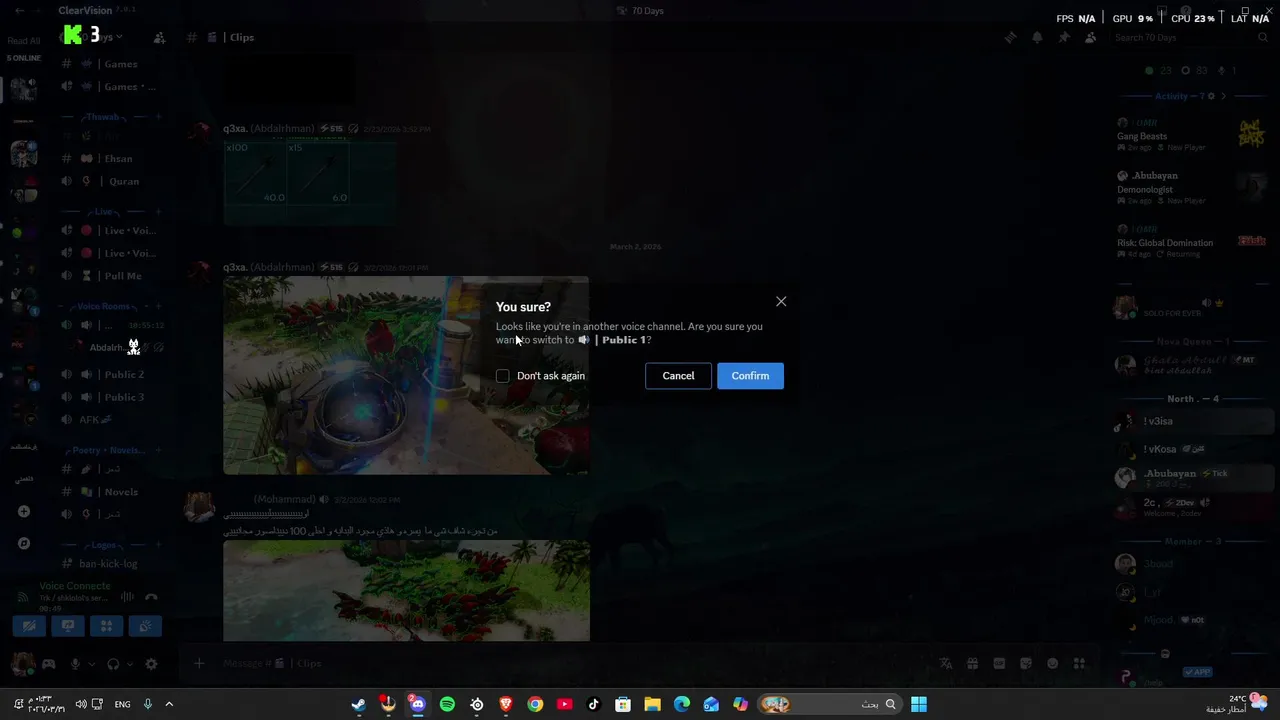1280x720 pixels.
Task: Open Discord from the taskbar
Action: pos(417,704)
